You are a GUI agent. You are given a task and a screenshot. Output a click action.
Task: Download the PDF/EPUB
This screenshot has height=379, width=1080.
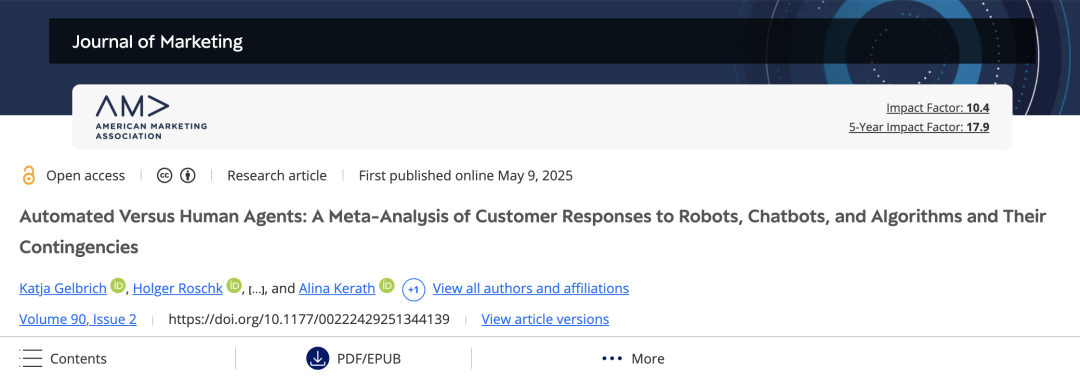353,358
